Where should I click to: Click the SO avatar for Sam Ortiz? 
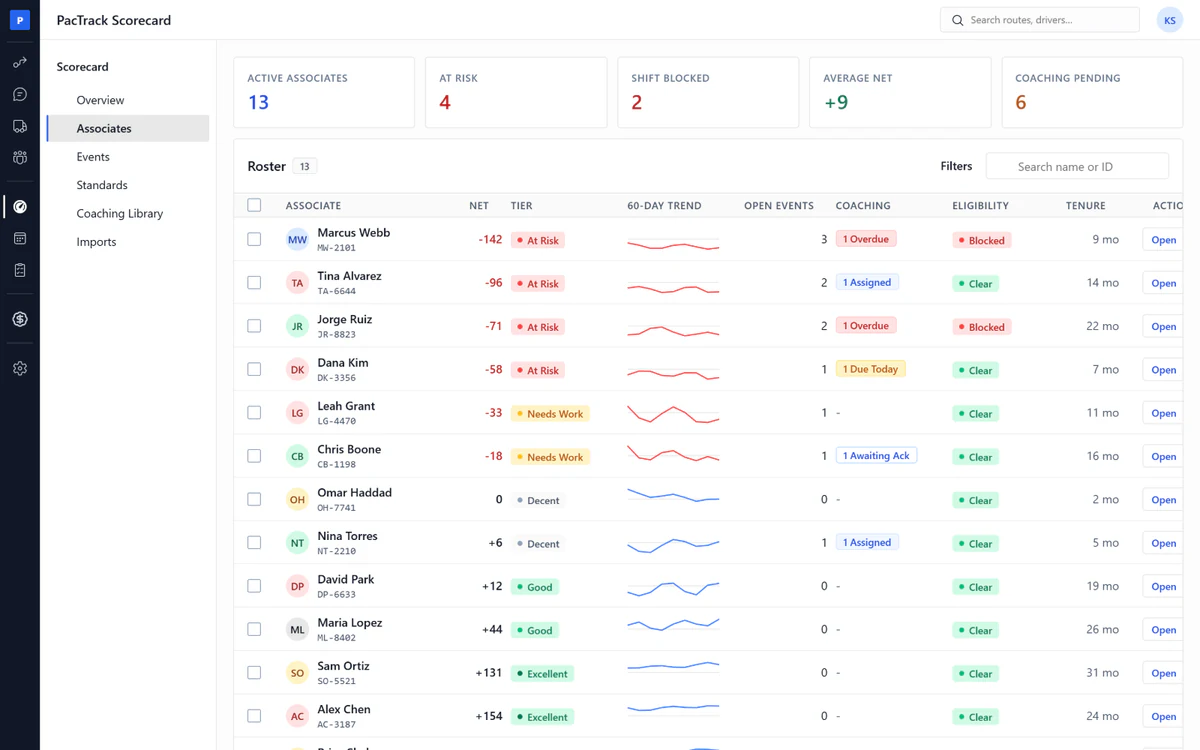[x=297, y=673]
